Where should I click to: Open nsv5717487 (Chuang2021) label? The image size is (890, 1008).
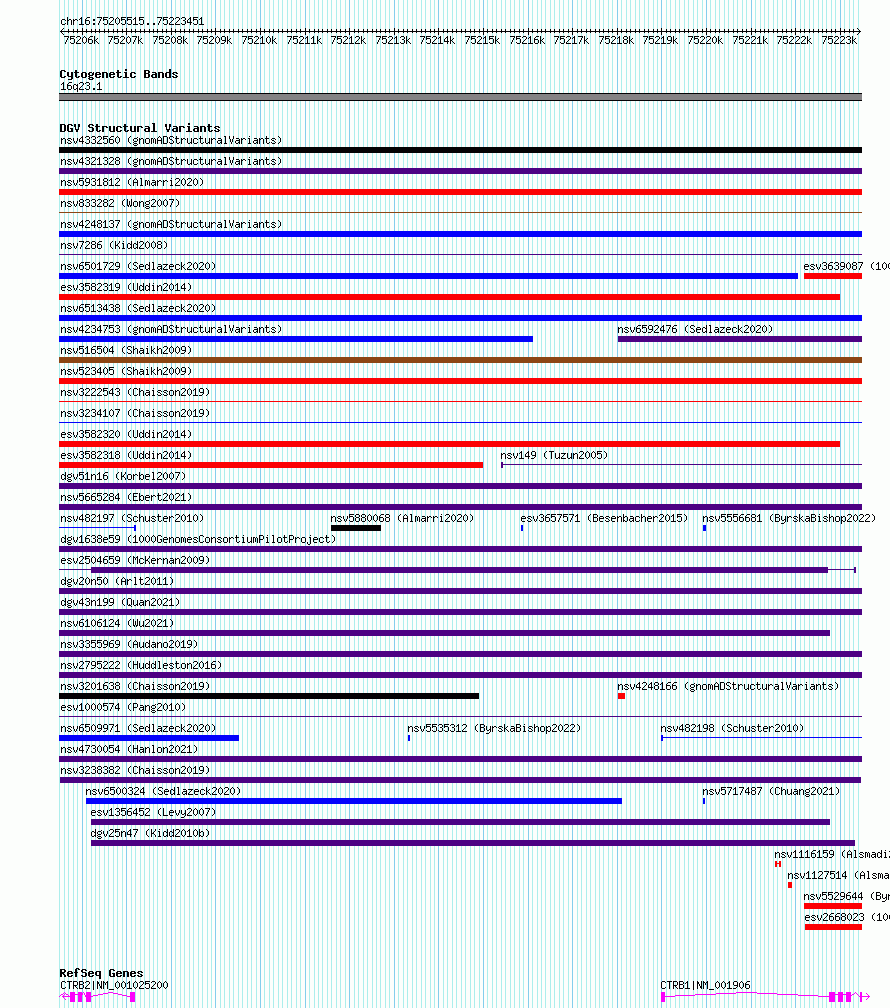point(771,791)
